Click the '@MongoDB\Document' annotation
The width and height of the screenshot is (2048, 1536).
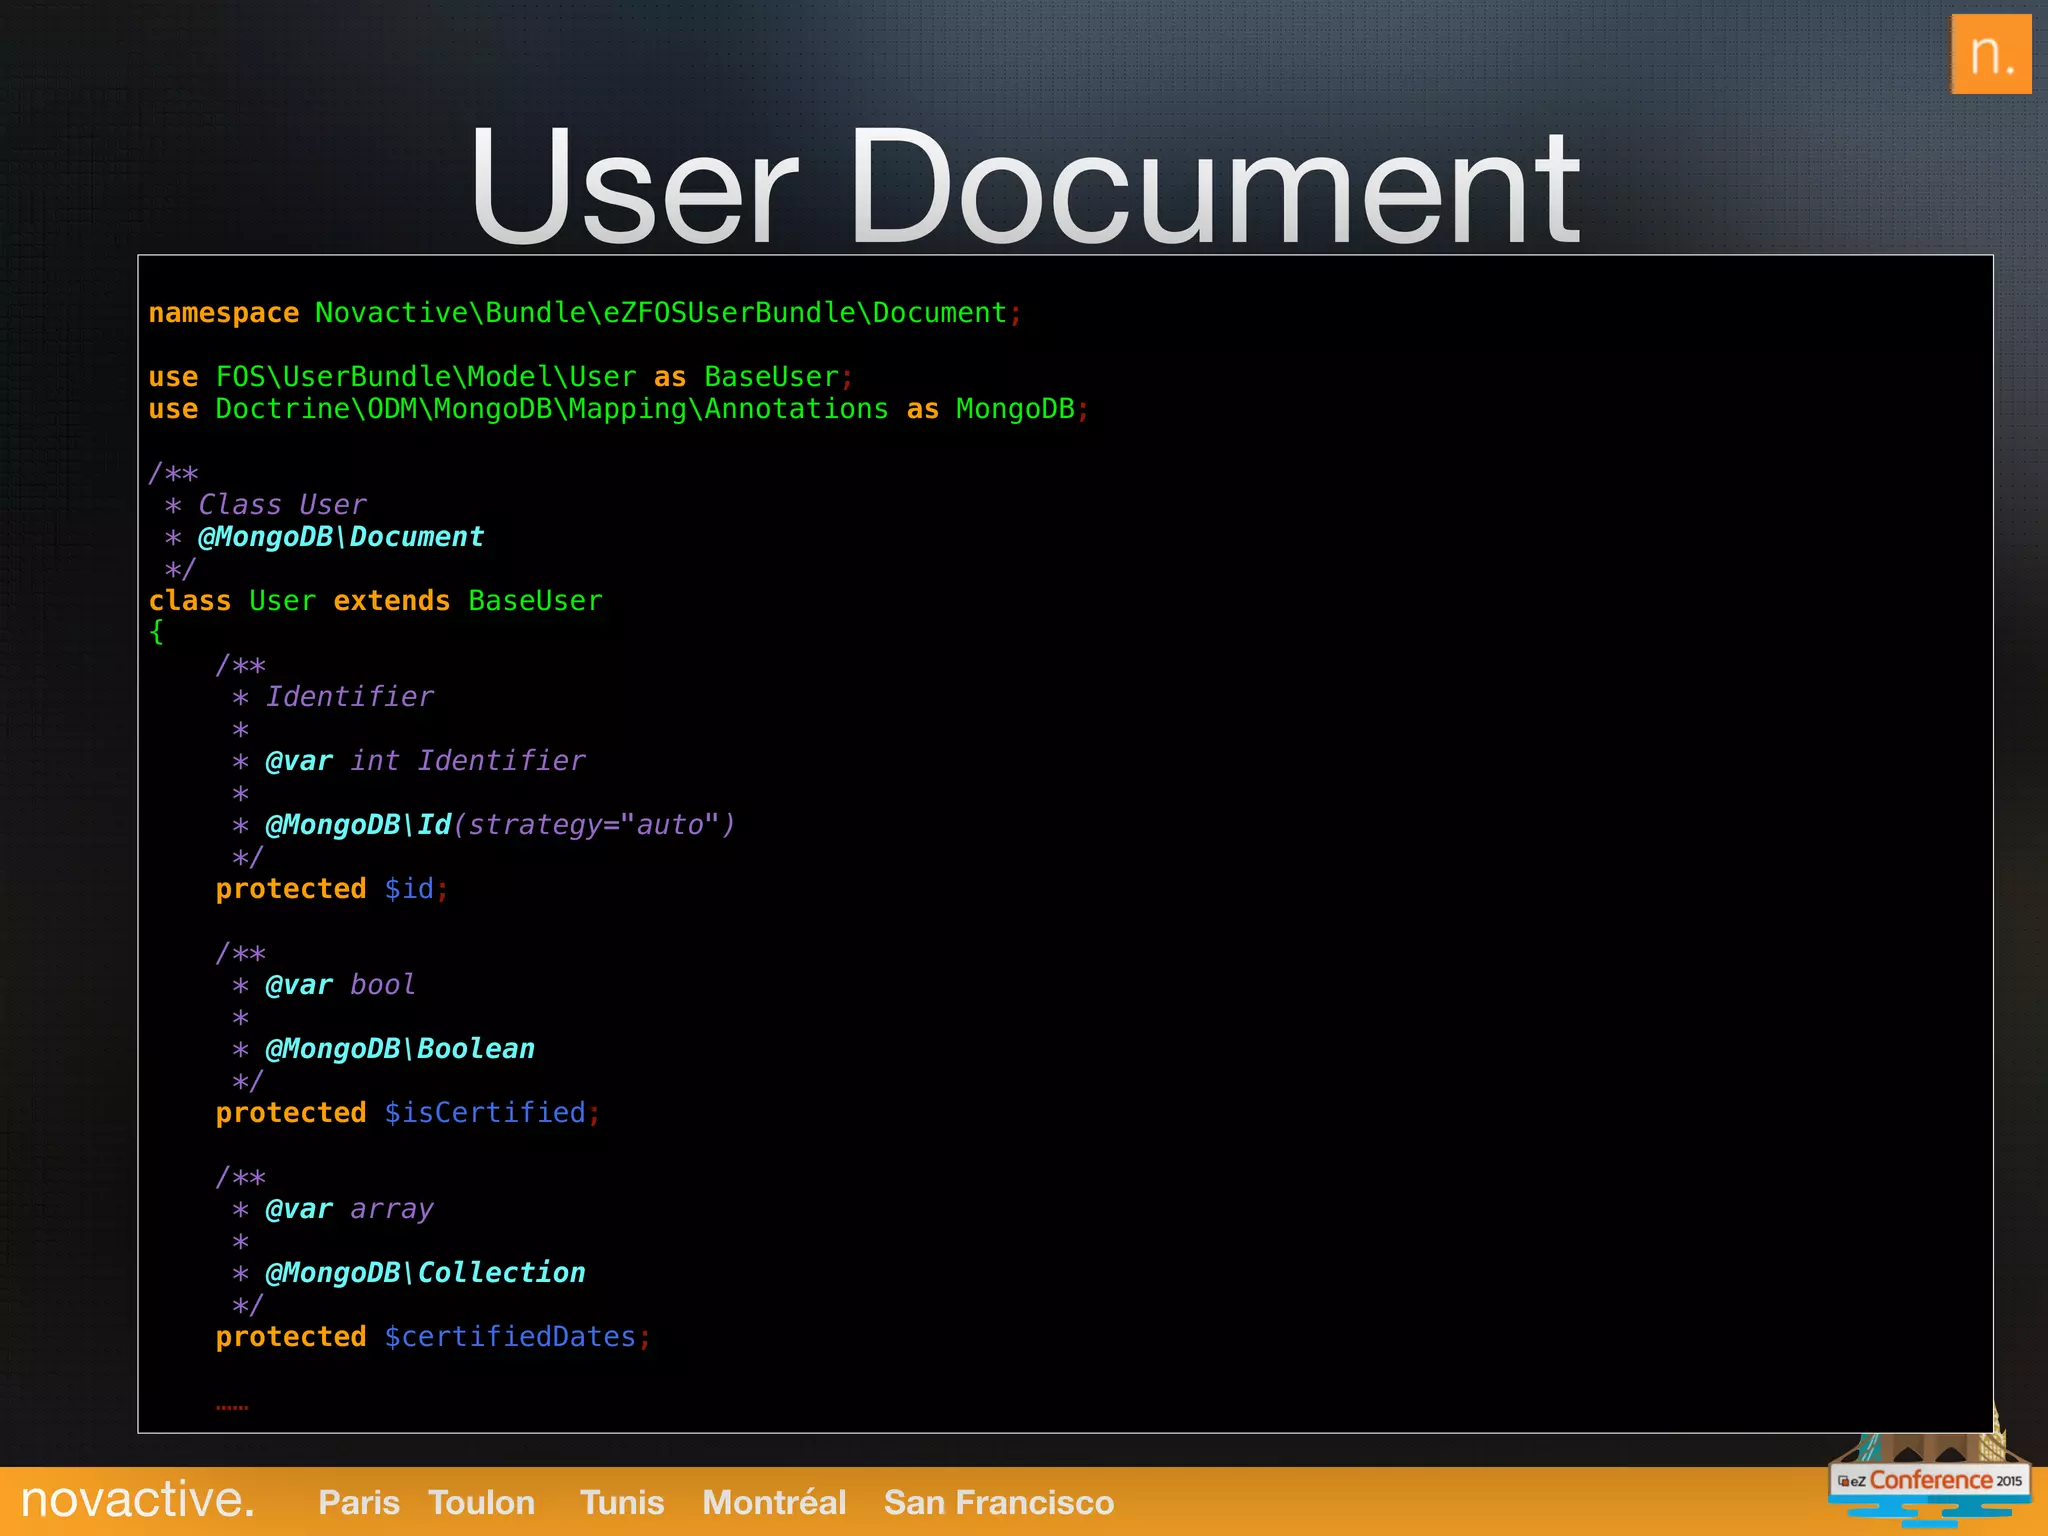coord(340,537)
